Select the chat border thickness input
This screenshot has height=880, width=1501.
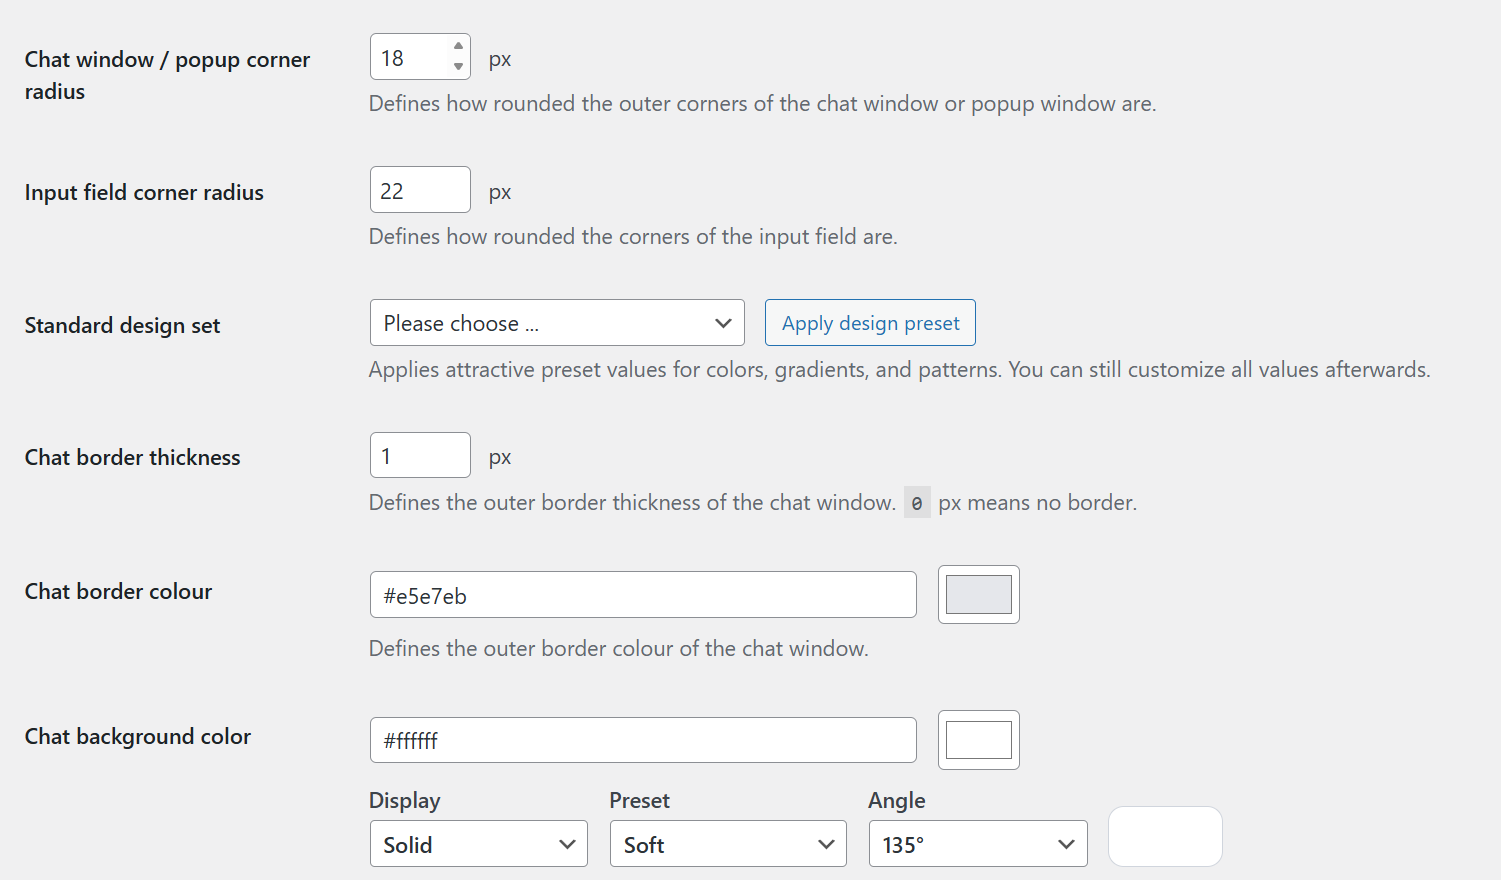coord(420,455)
